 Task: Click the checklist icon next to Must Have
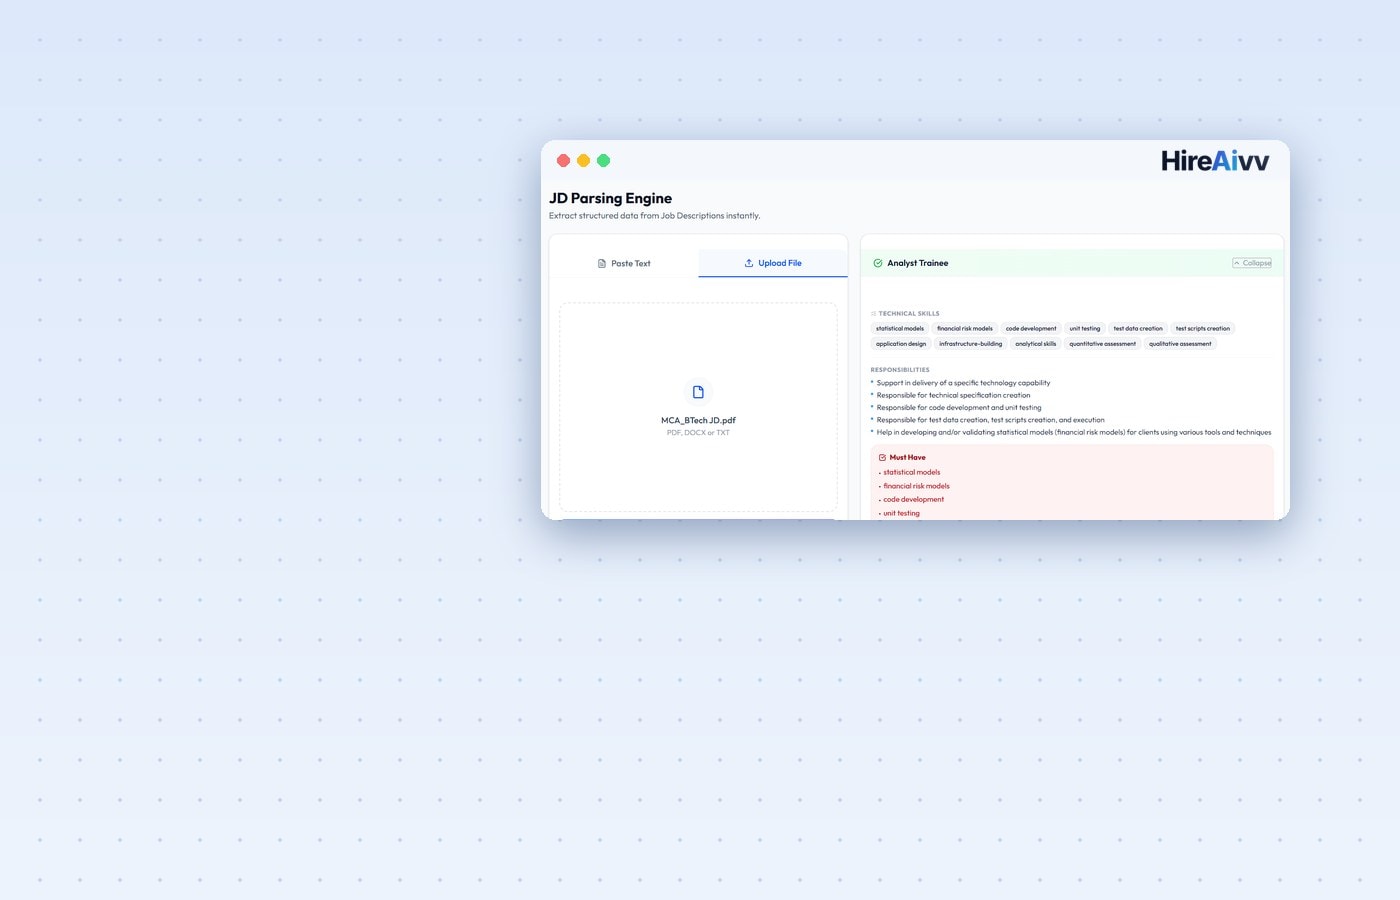(x=882, y=457)
